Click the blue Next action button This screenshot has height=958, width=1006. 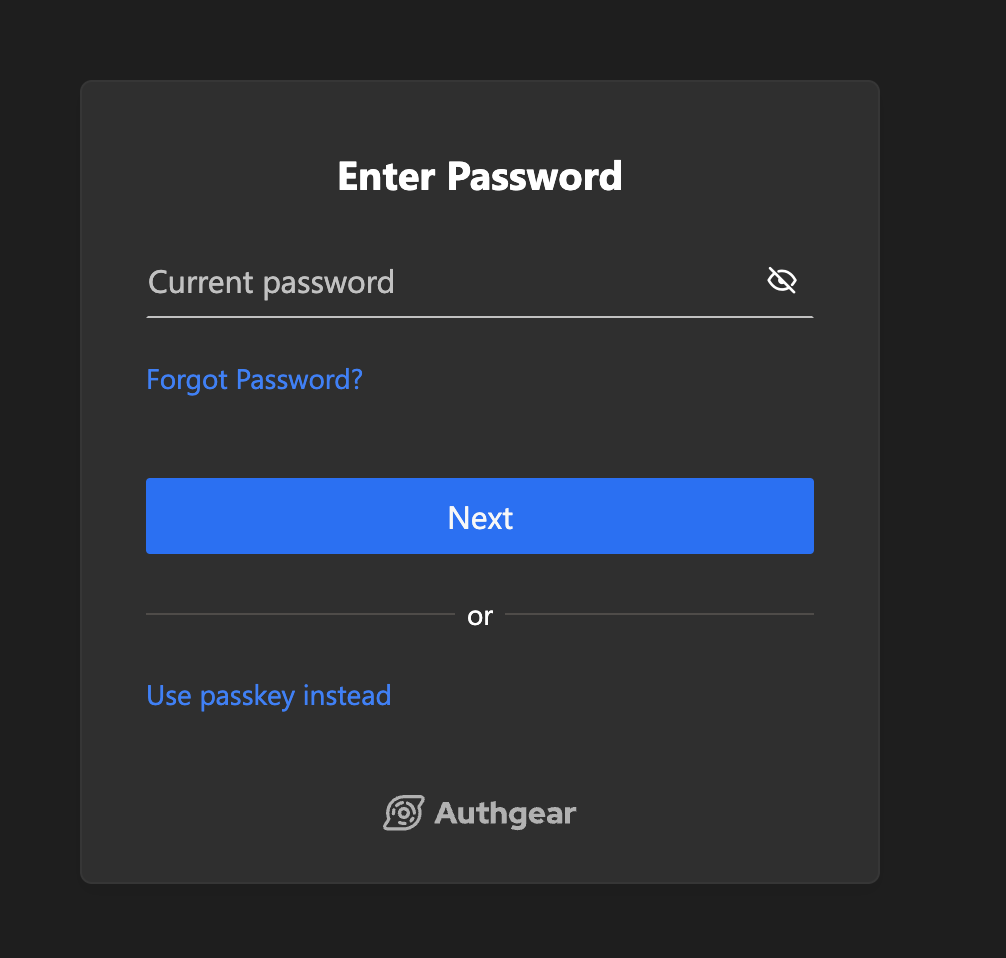click(480, 516)
